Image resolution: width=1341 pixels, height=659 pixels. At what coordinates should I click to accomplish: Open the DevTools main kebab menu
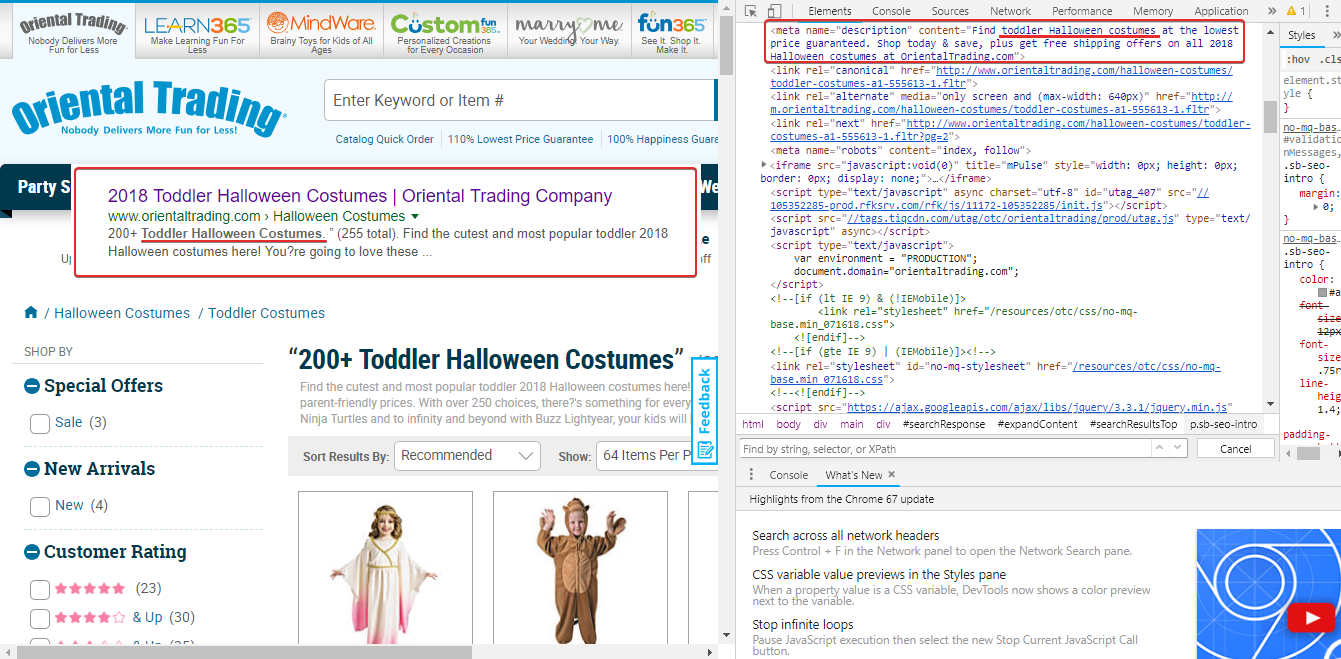tap(1327, 11)
